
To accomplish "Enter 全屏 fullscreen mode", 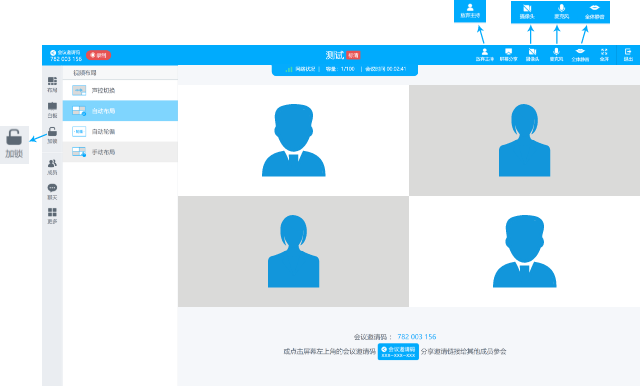I will point(604,55).
